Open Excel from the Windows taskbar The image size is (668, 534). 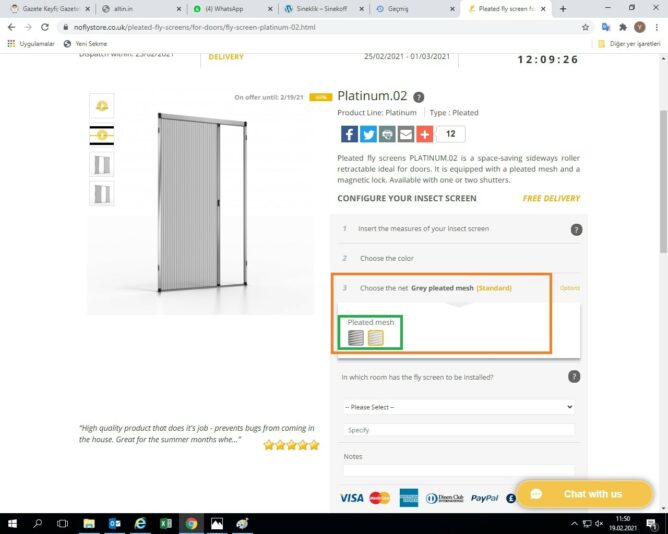(166, 523)
